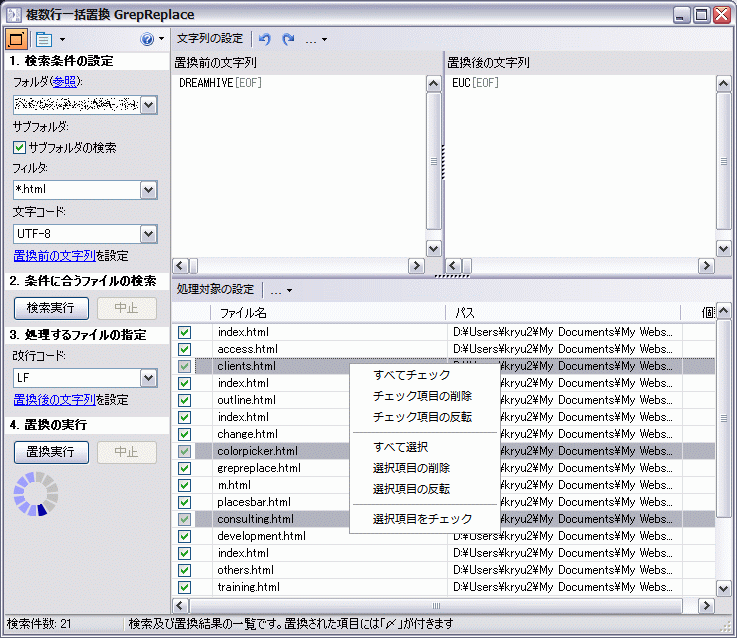
Task: Expand the LF line-break code dropdown
Action: (x=149, y=378)
